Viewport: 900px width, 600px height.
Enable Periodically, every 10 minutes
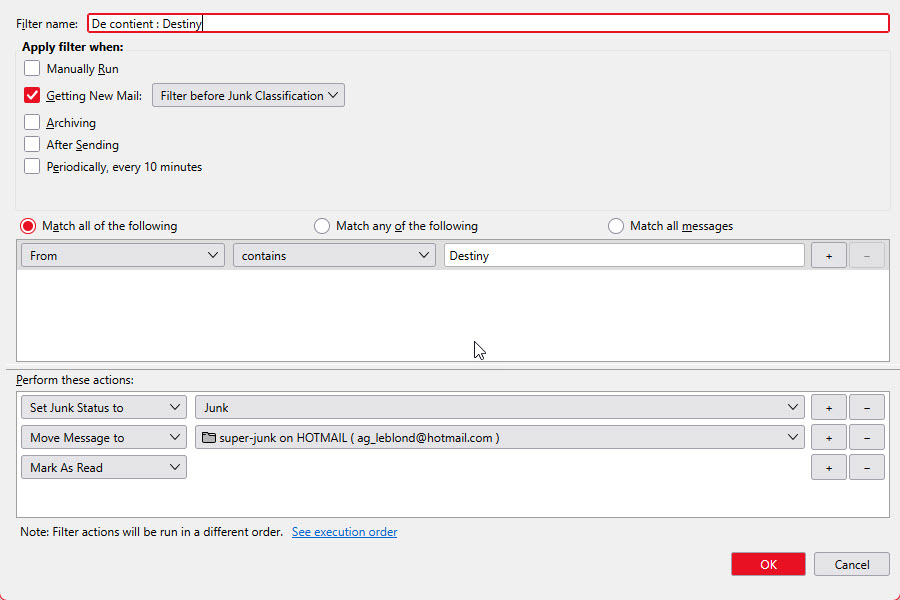(x=32, y=167)
